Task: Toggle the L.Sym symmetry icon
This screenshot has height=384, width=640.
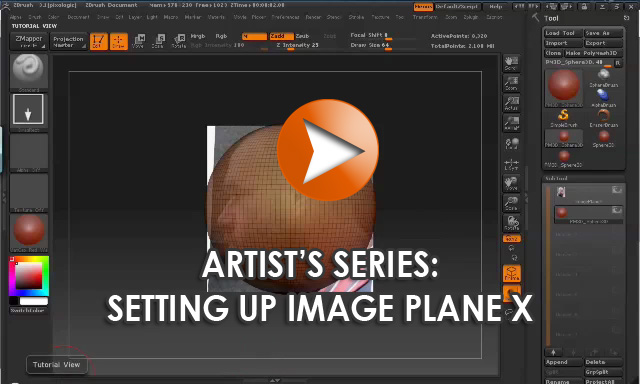Action: click(511, 164)
